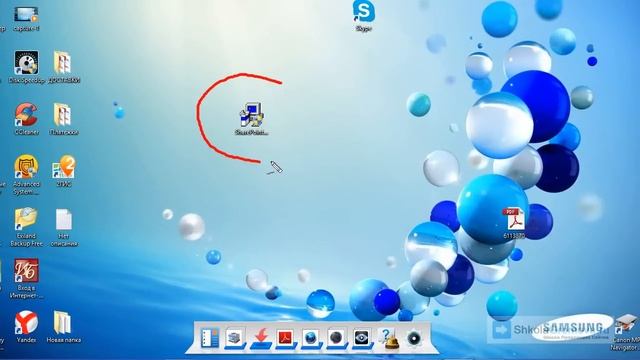
Task: Click the printer/scanner icon in dock
Action: (235, 338)
